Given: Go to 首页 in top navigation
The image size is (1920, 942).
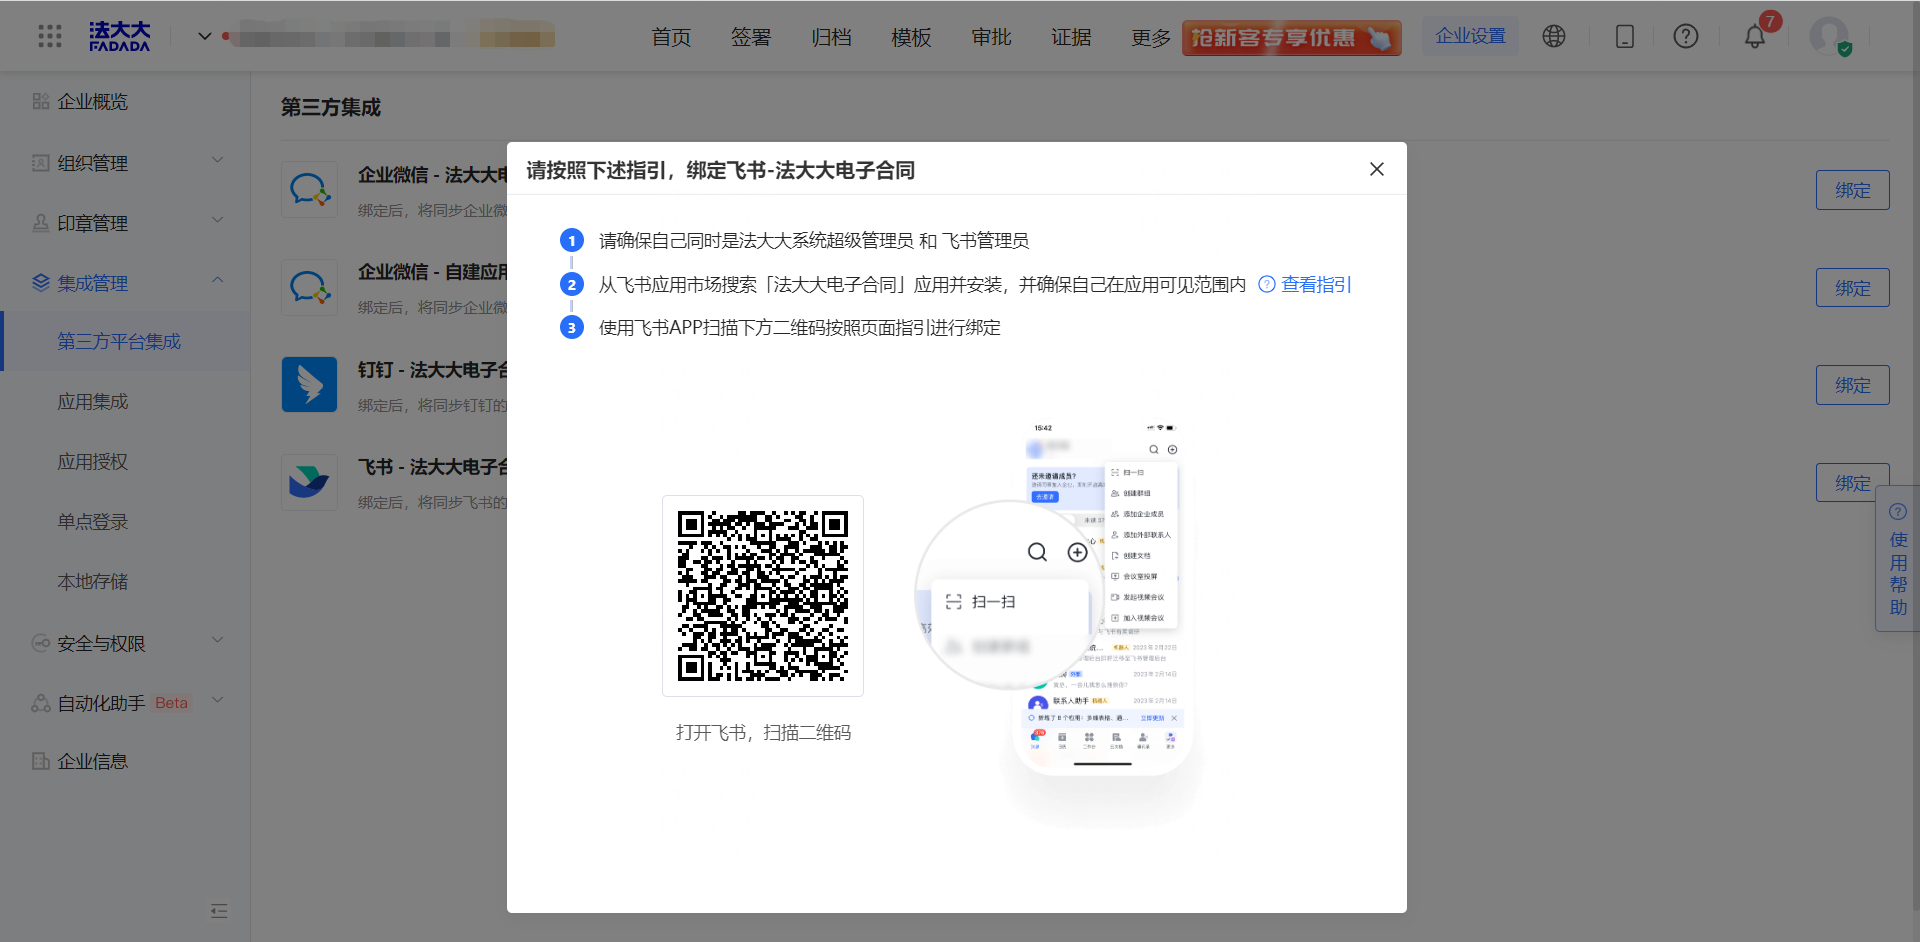Looking at the screenshot, I should (671, 37).
